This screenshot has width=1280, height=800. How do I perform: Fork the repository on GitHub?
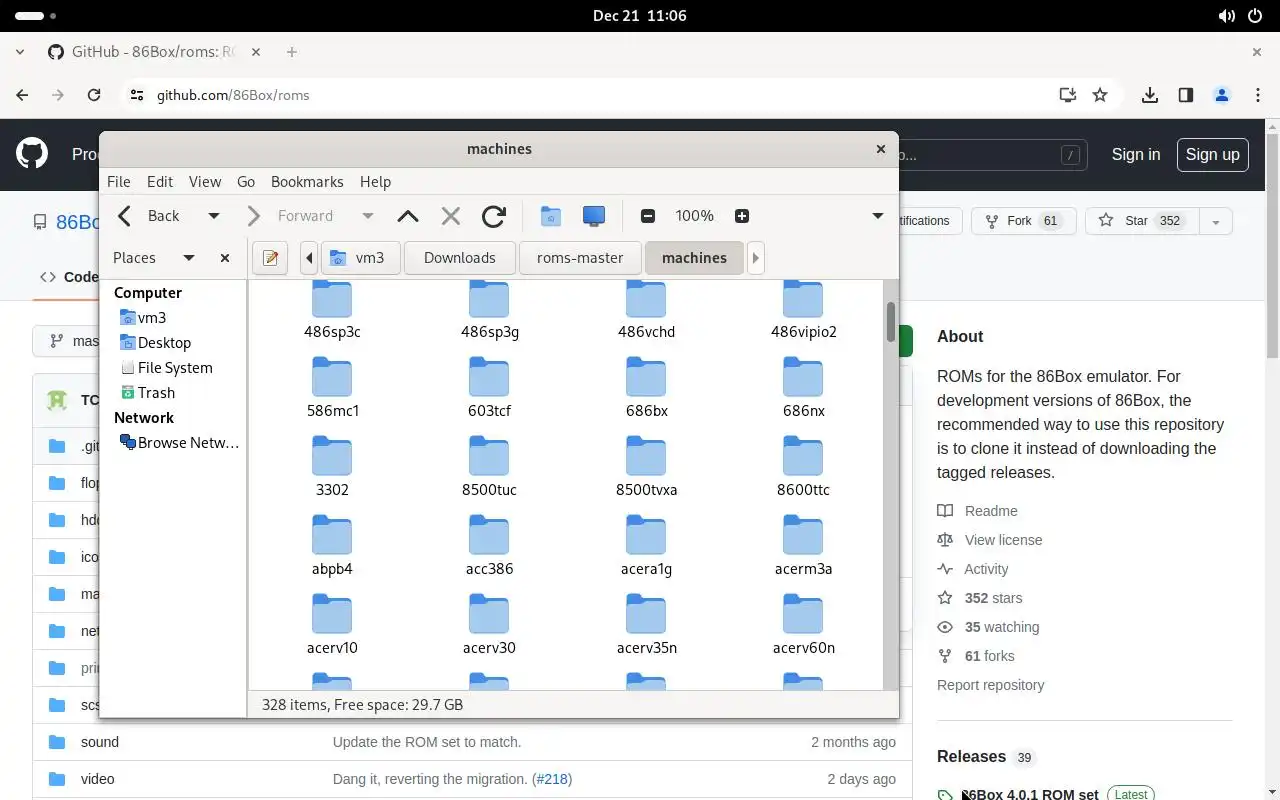tap(1023, 221)
